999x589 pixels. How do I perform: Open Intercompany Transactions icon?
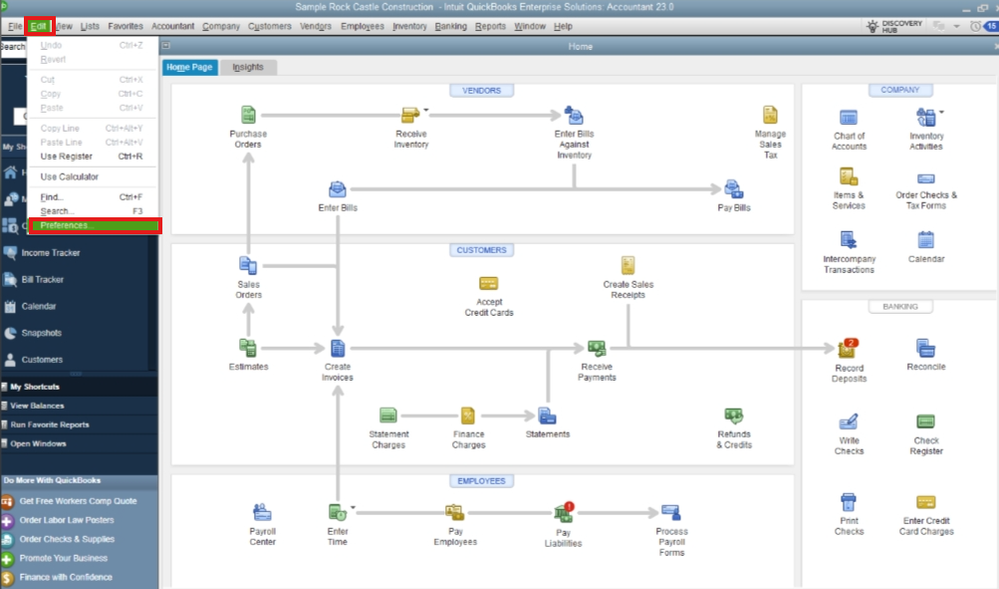(849, 240)
